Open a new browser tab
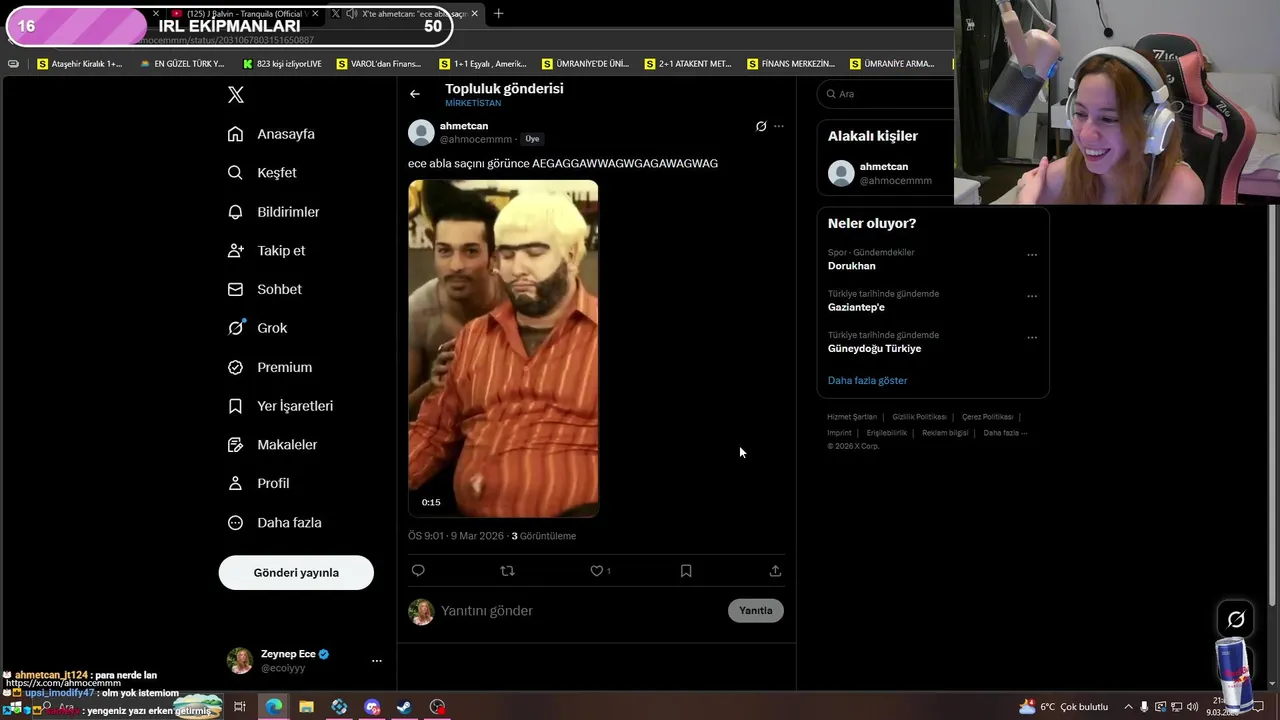Viewport: 1280px width, 720px height. click(x=499, y=14)
